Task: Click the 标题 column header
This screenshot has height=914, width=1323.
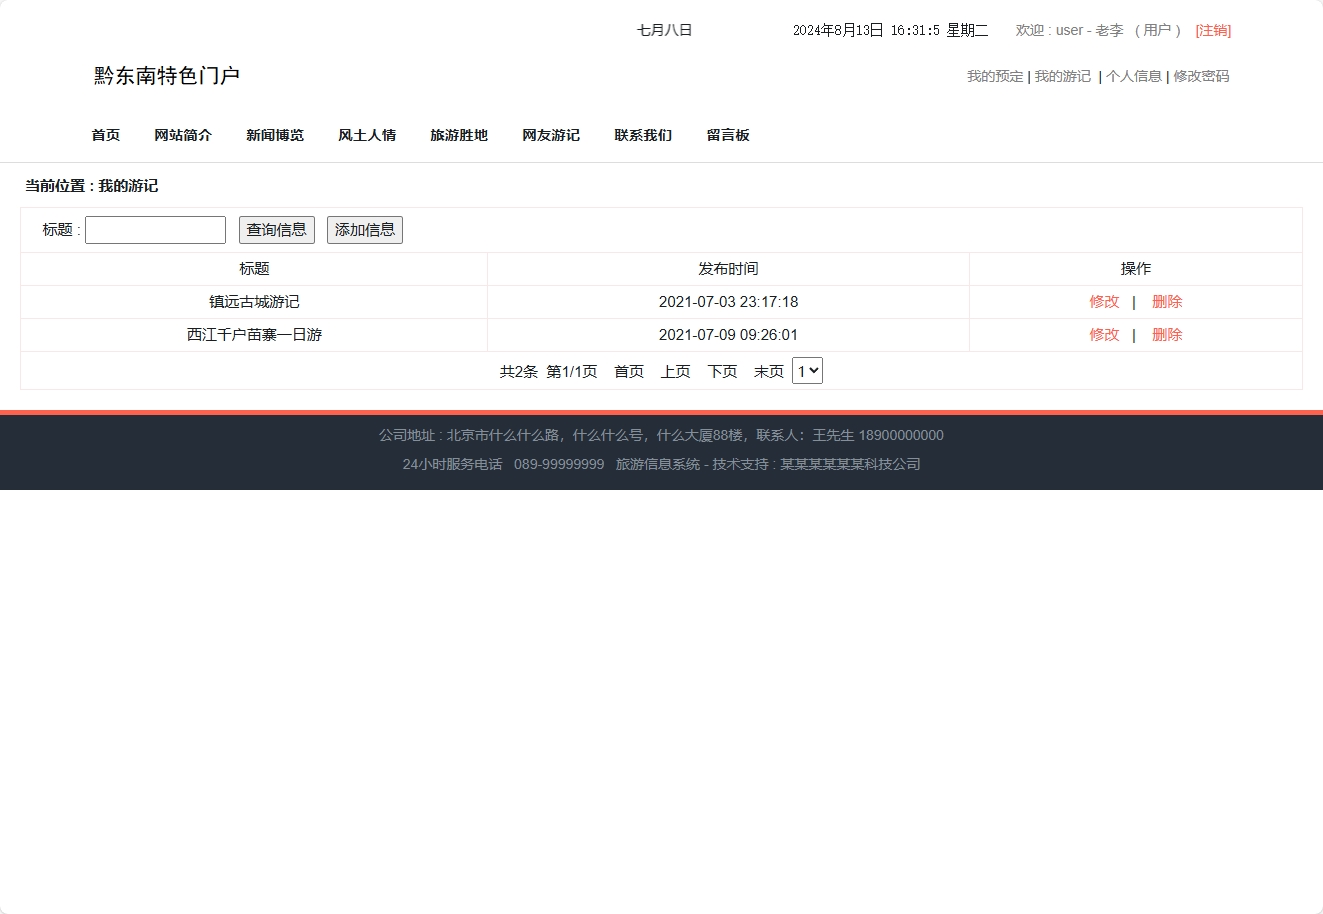Action: point(254,269)
